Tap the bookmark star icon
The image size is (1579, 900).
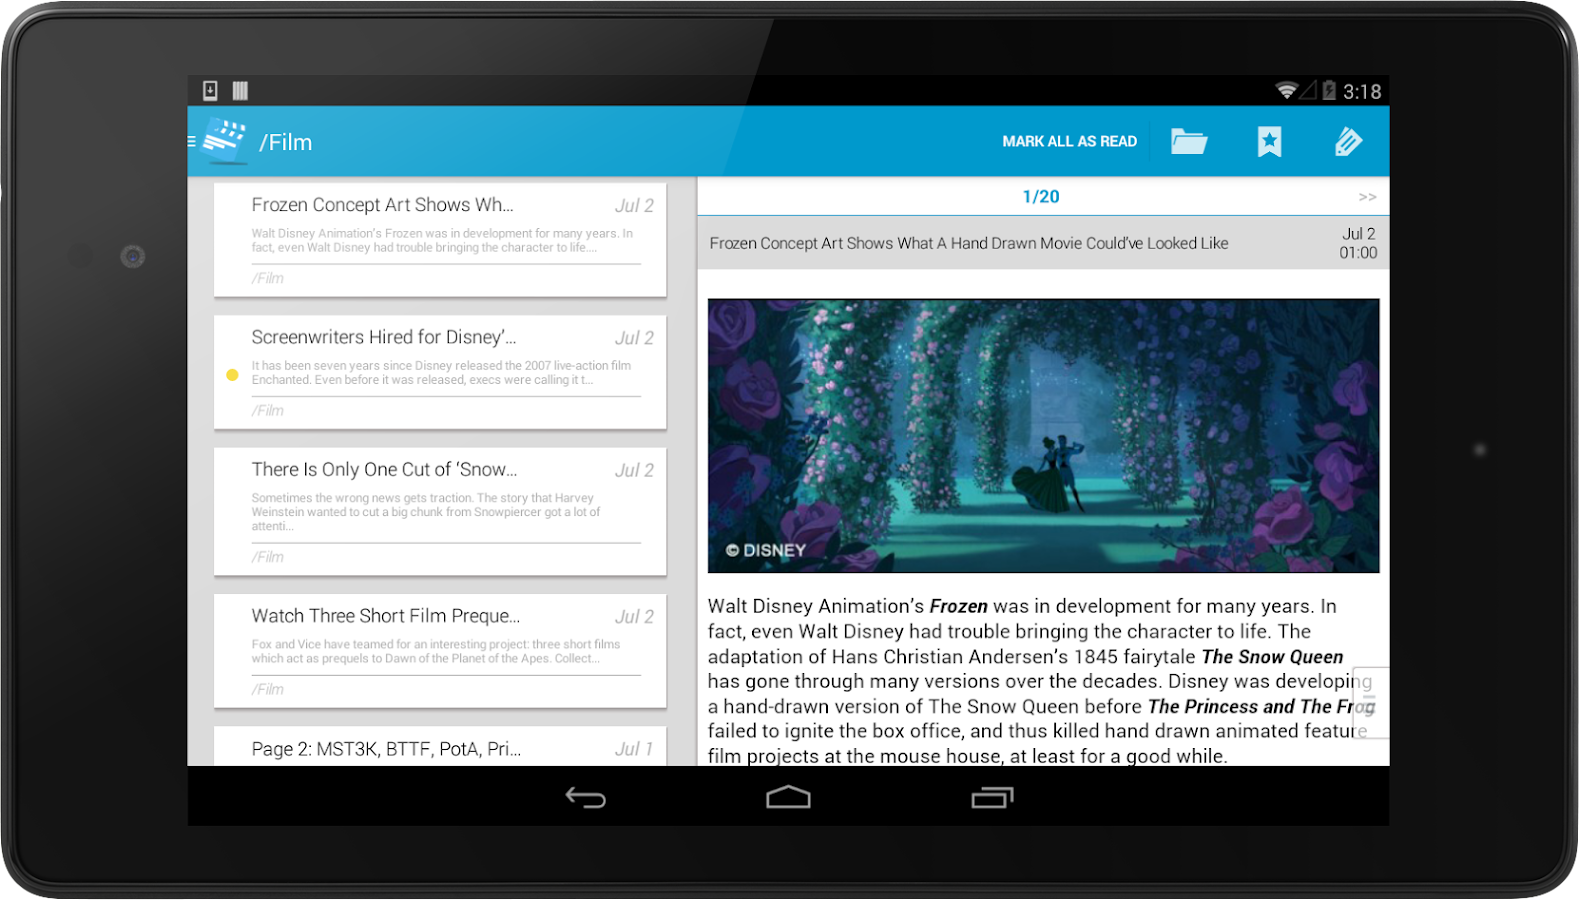pos(1269,142)
